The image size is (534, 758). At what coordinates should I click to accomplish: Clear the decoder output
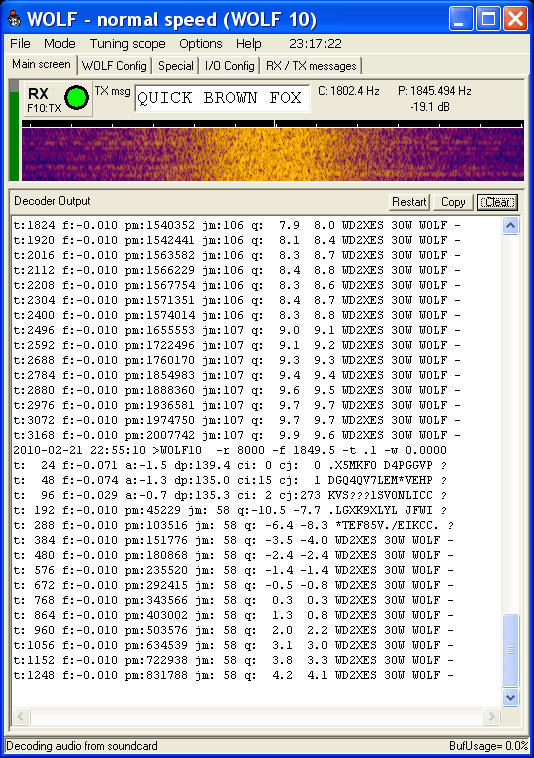497,202
